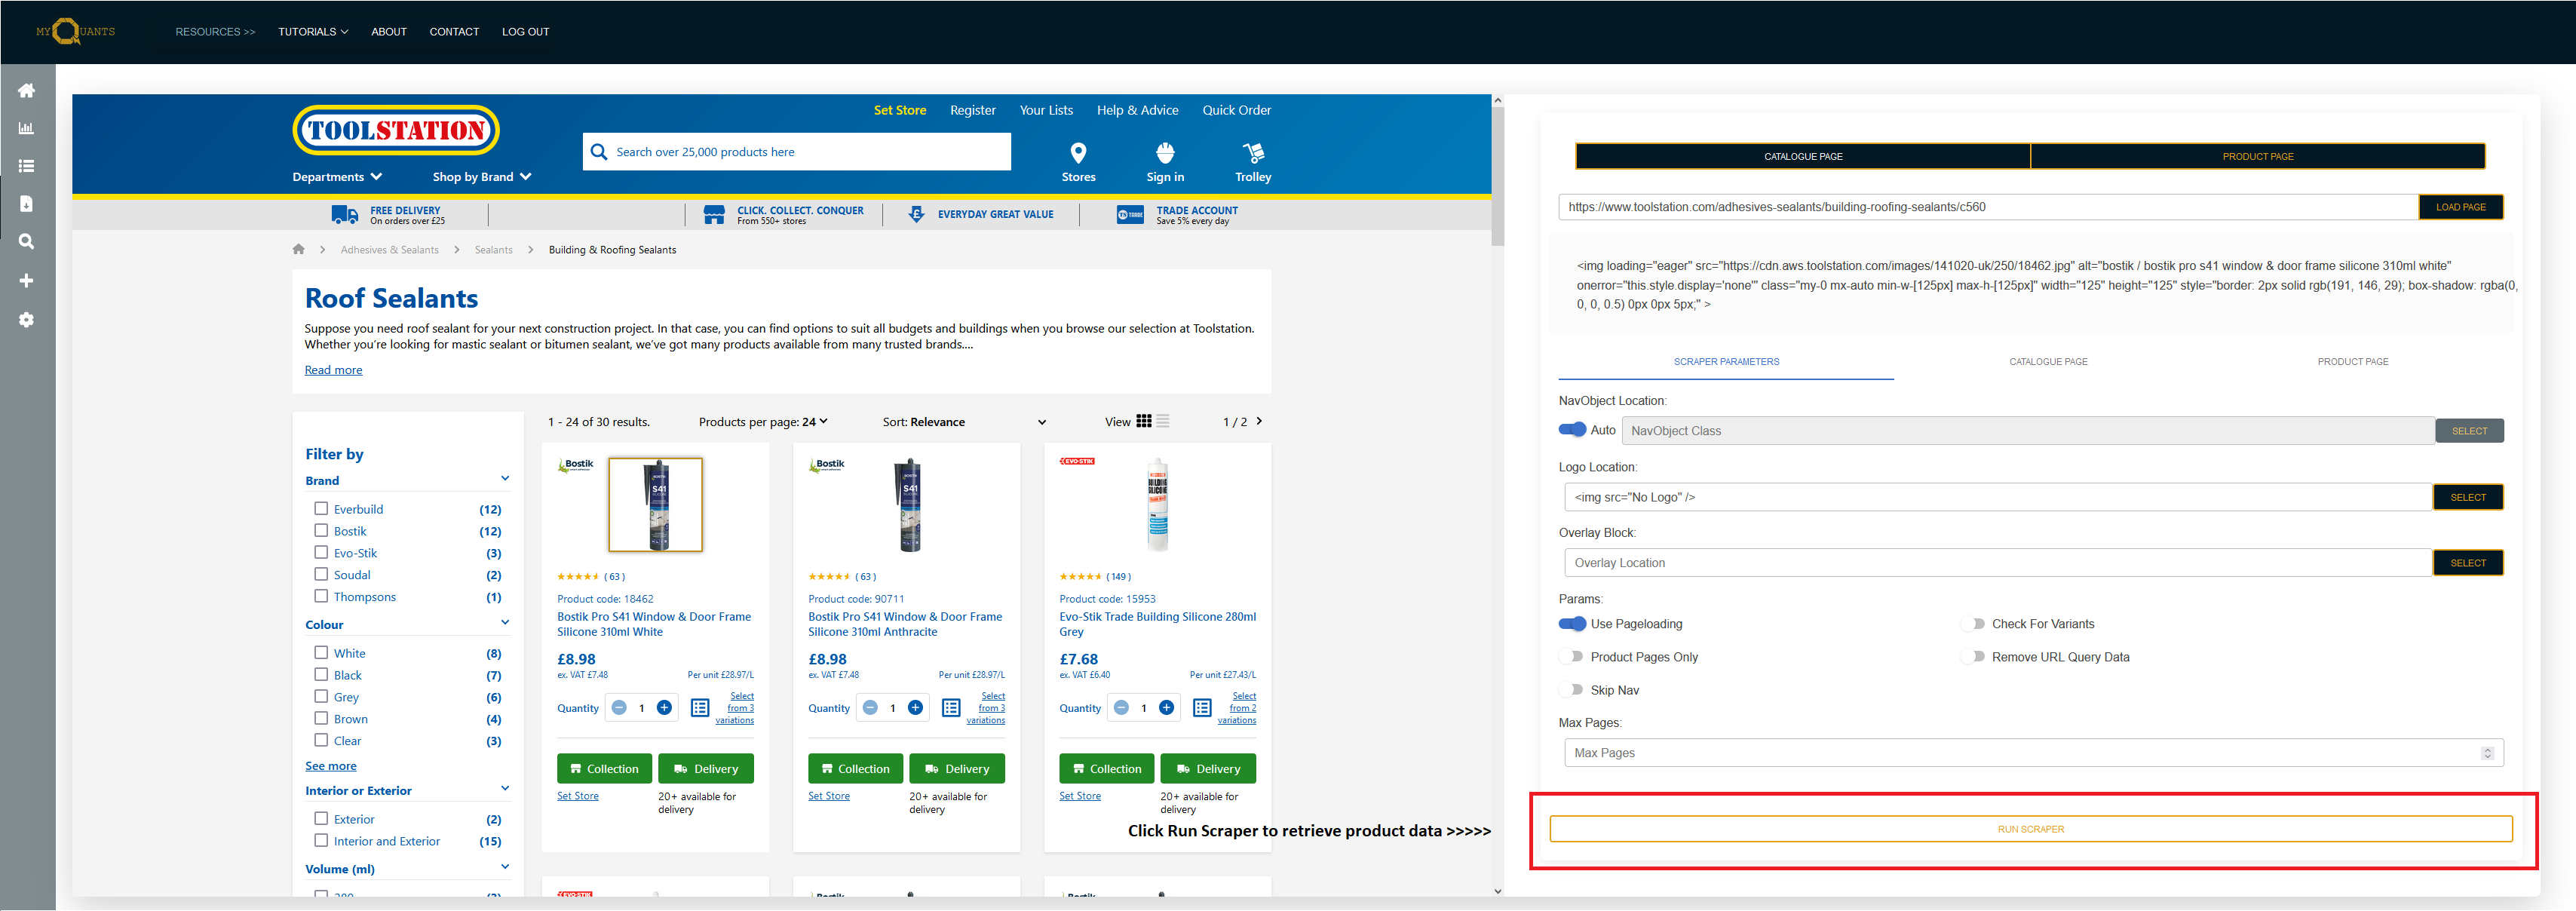Open the Contact menu item

[x=454, y=32]
